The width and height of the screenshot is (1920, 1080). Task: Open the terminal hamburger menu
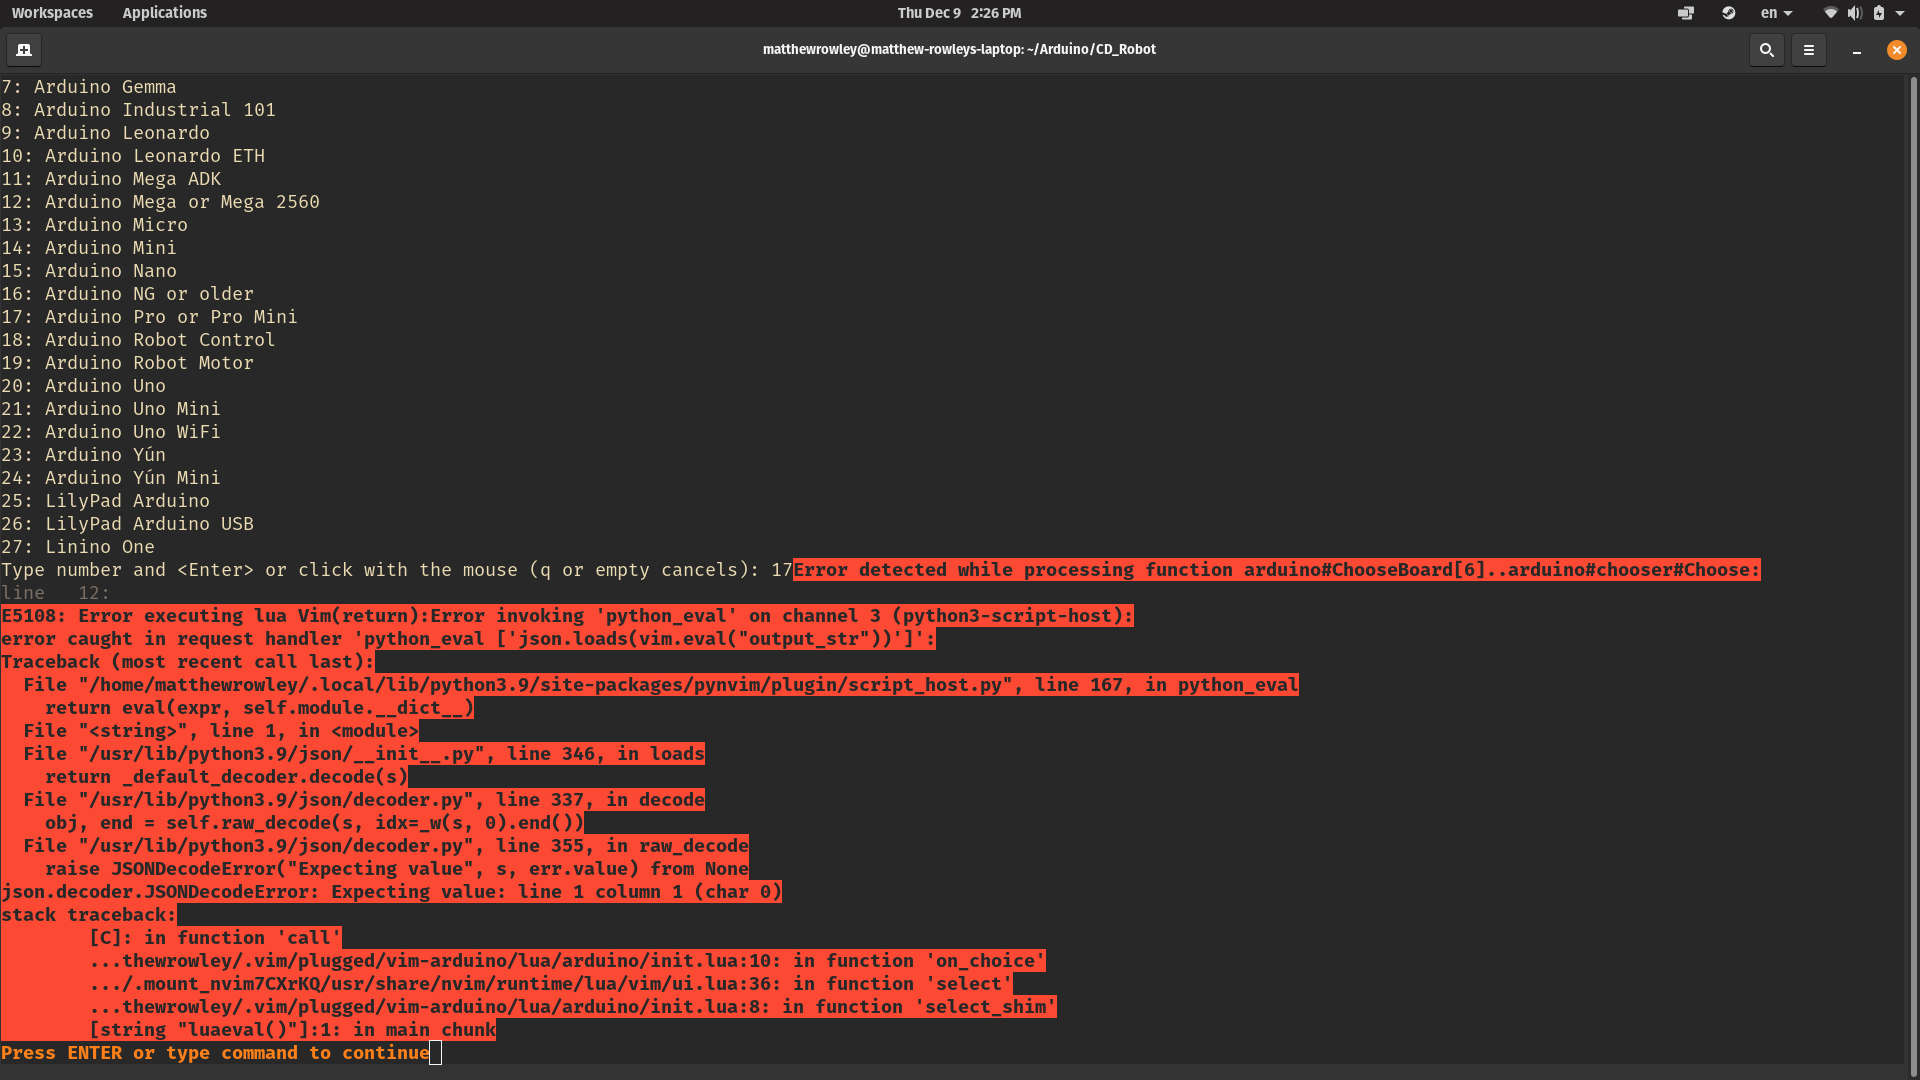pos(1808,49)
